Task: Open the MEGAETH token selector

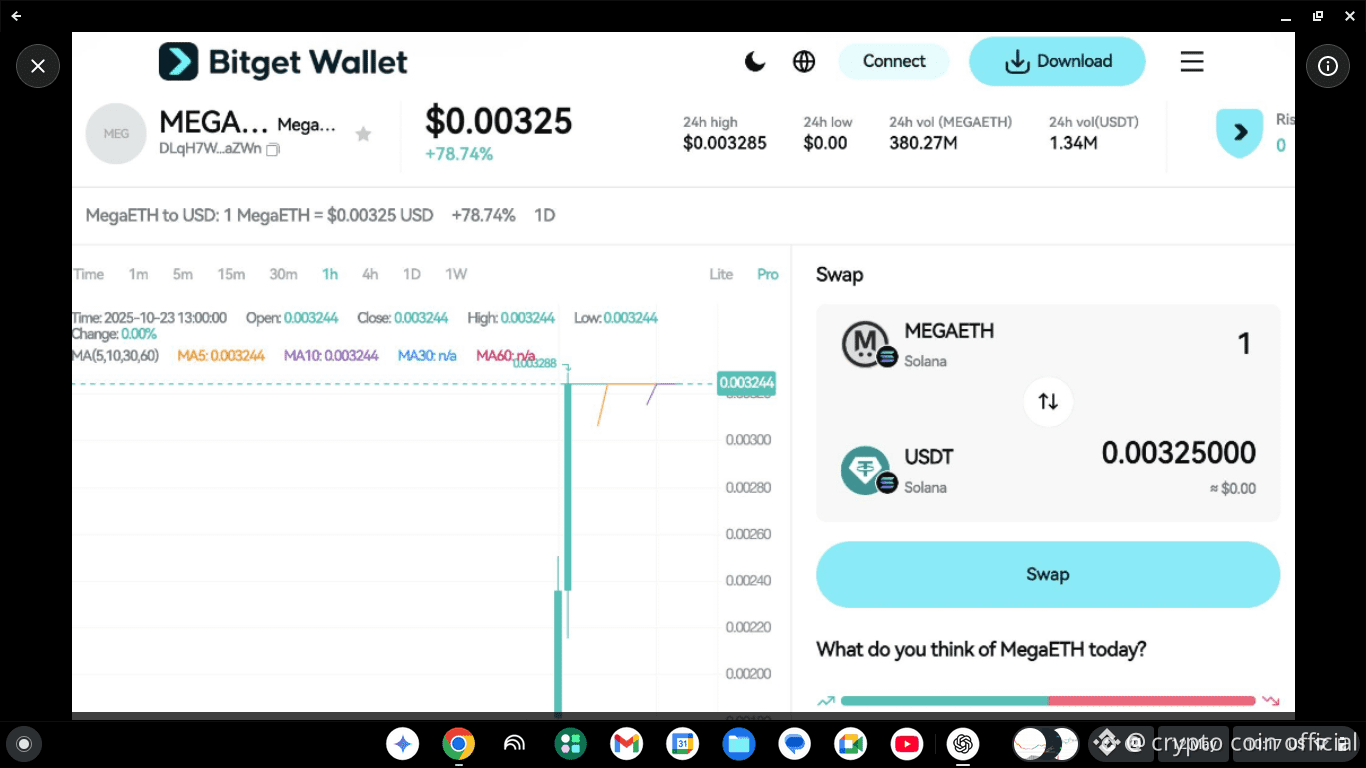Action: coord(918,344)
